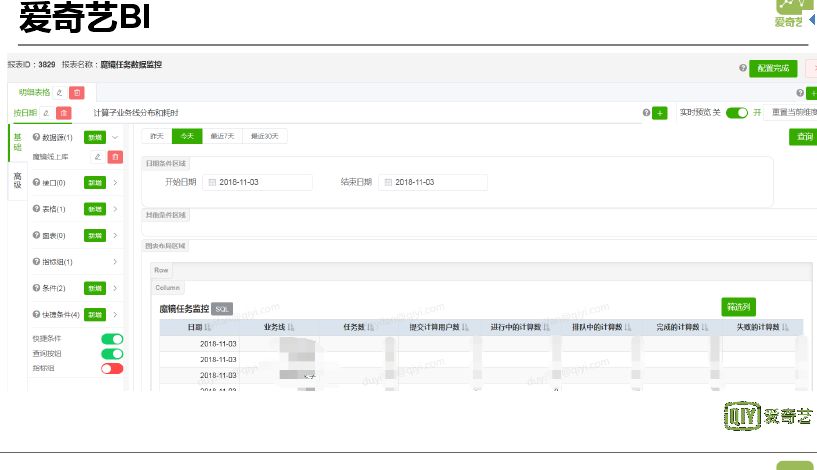Viewport: 817px width, 470px height.
Task: Sort by 排队中的计算数 column icon
Action: [628, 327]
